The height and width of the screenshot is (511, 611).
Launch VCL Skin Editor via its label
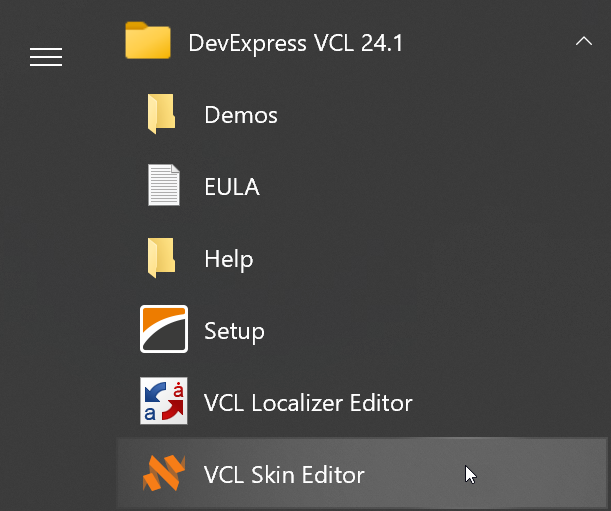click(x=284, y=475)
